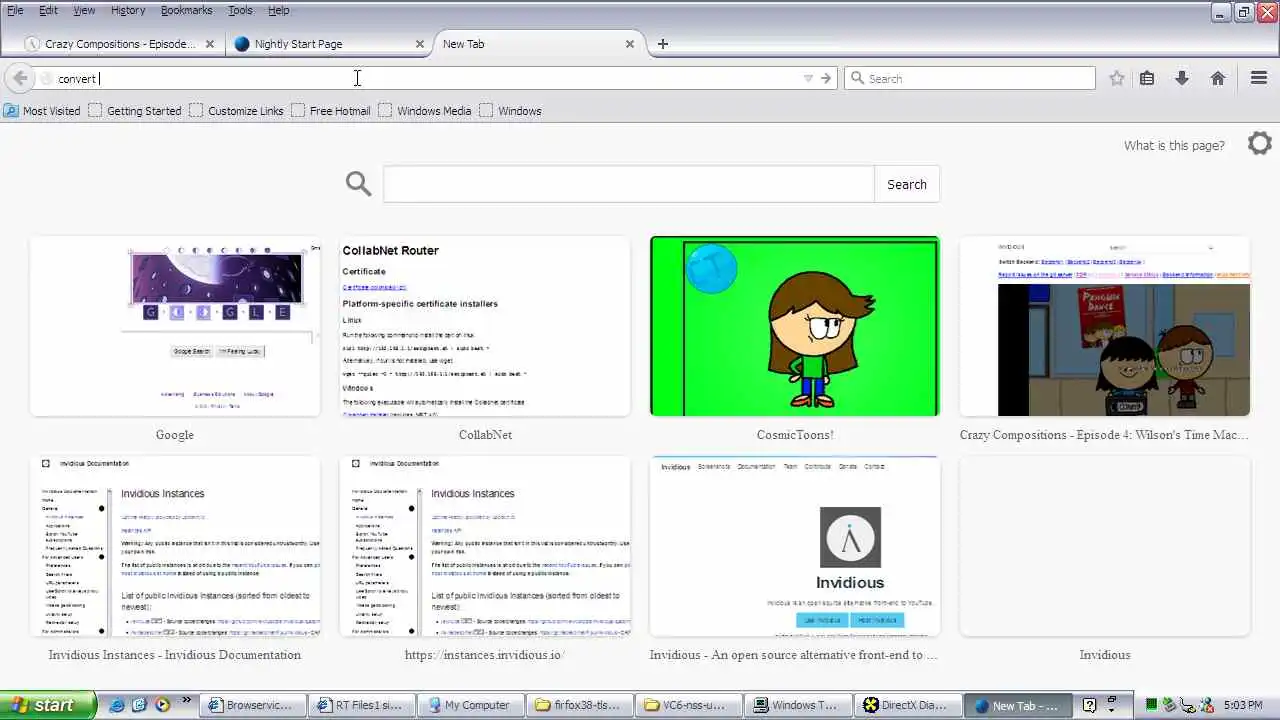Open Windows Media bookmark

(424, 111)
